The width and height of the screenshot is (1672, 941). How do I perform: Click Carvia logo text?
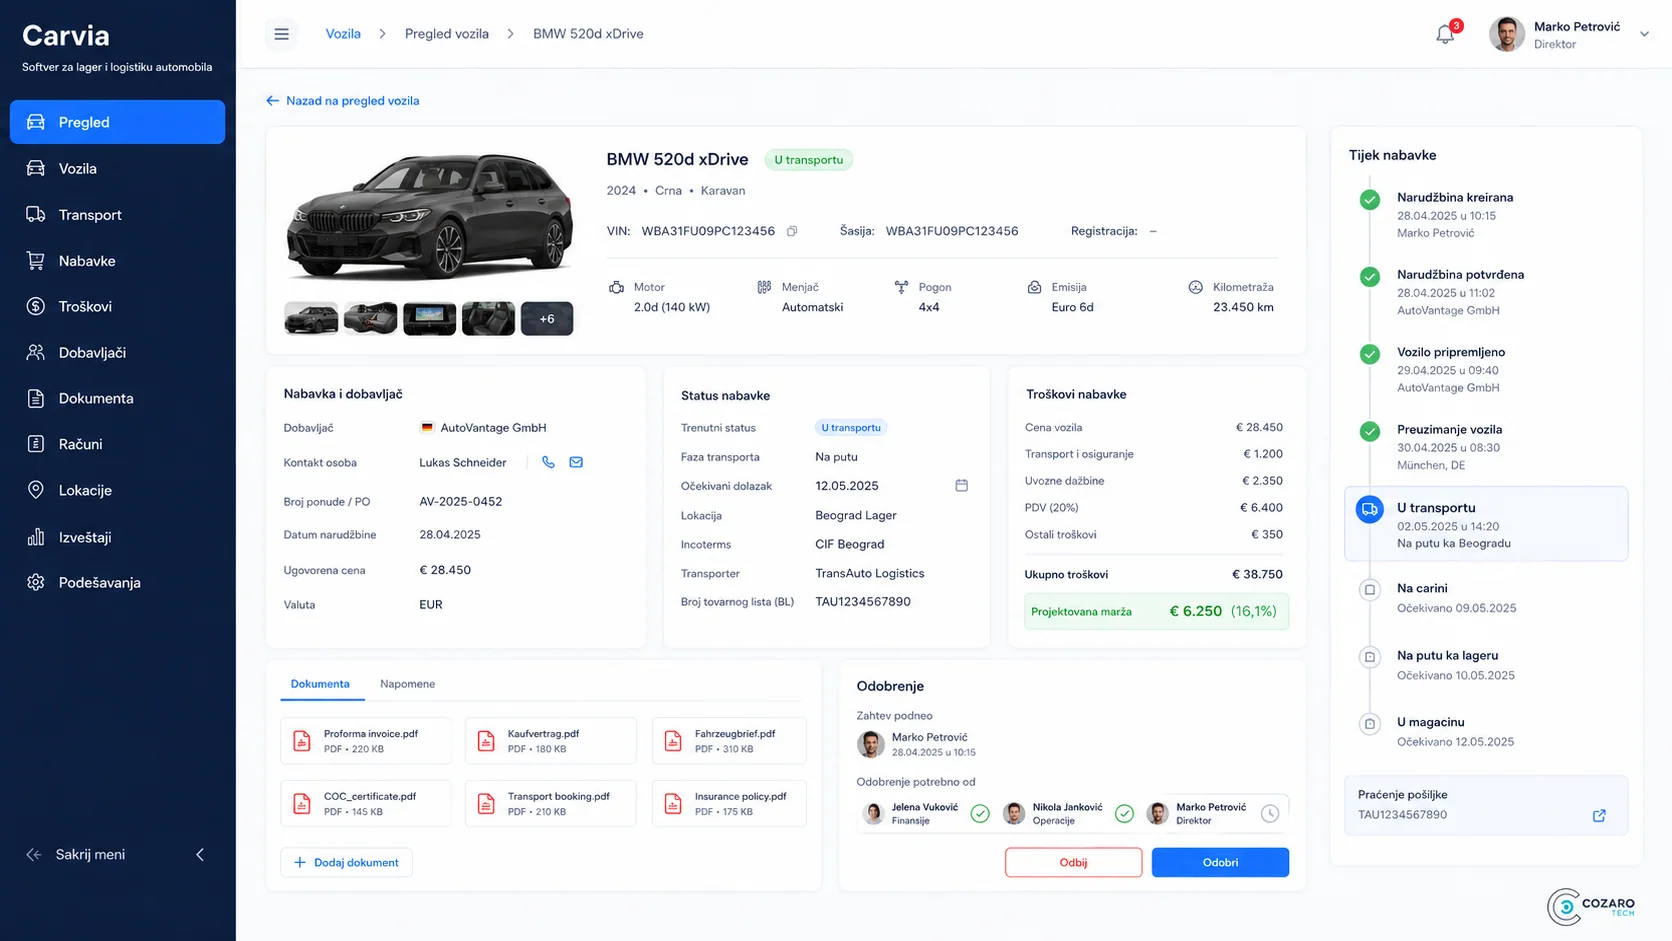[66, 36]
